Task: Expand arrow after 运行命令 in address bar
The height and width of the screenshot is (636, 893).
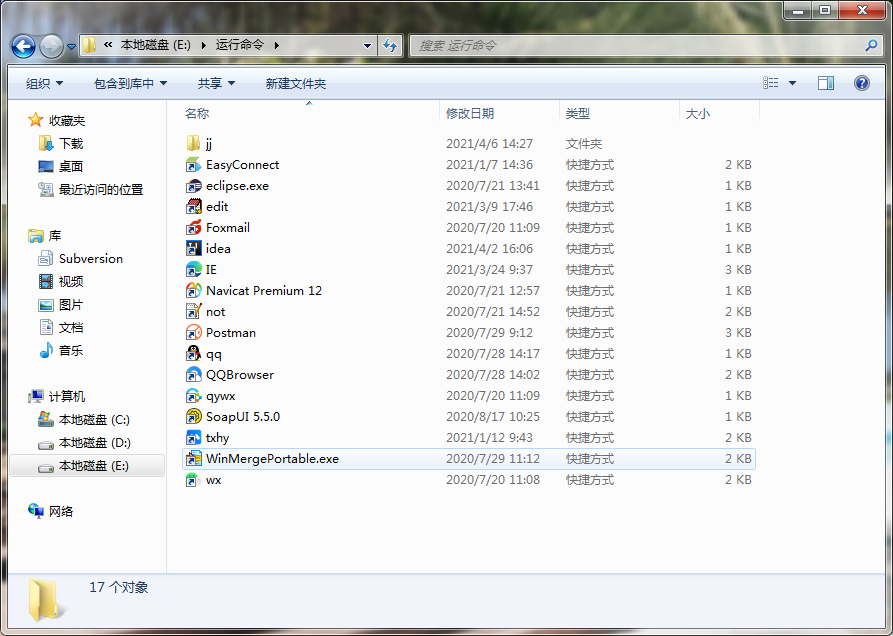Action: 277,45
